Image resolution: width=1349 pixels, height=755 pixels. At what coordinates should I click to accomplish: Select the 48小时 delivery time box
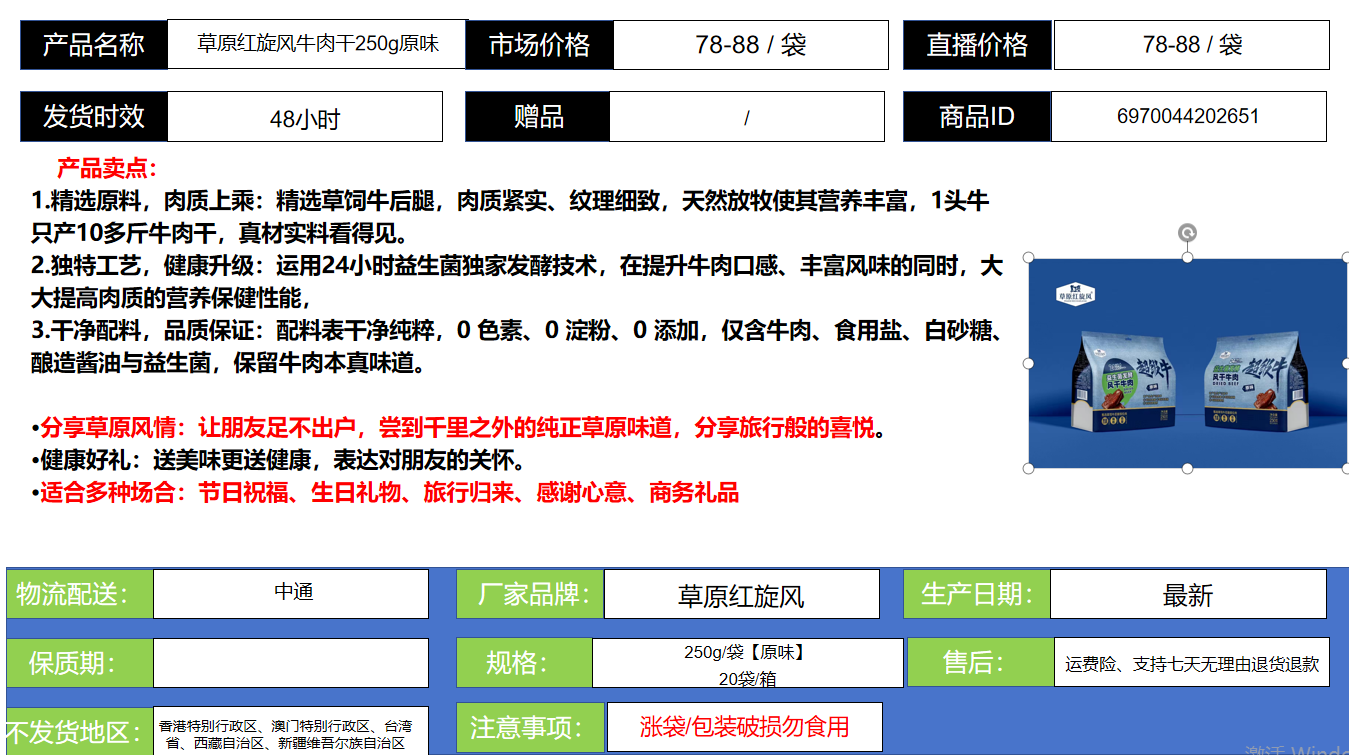coord(304,118)
